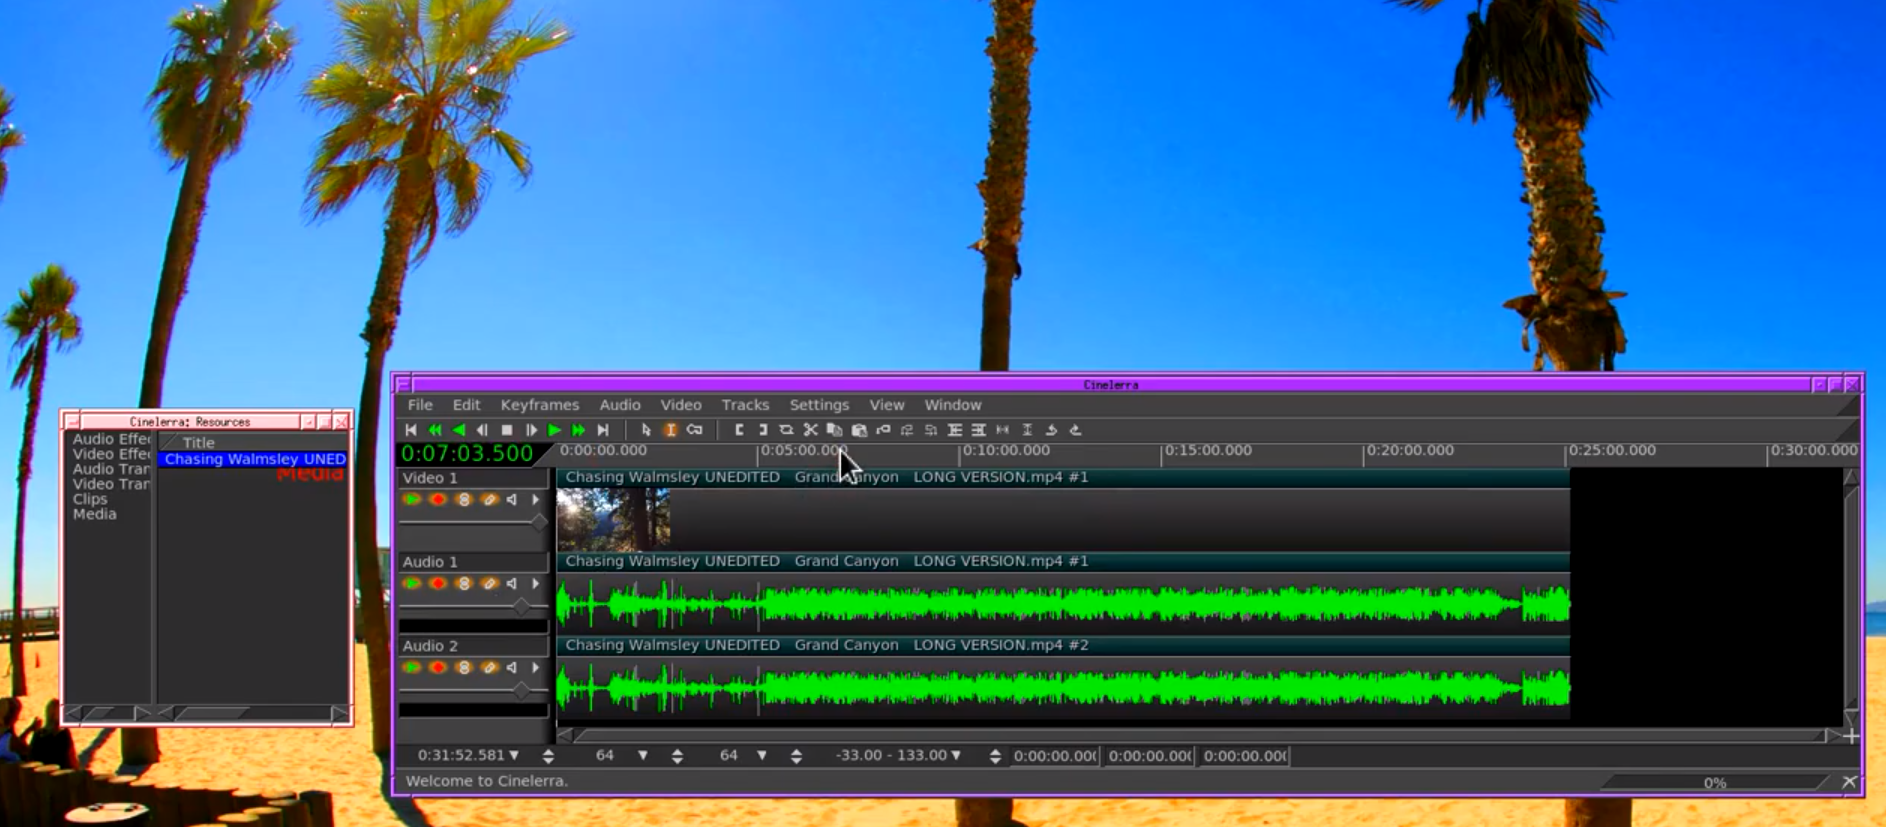The image size is (1886, 827).
Task: Toggle play track on Audio 2
Action: (411, 667)
